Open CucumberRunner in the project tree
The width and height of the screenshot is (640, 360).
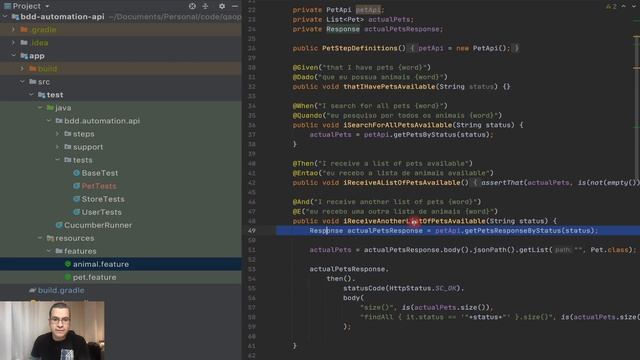(x=98, y=225)
